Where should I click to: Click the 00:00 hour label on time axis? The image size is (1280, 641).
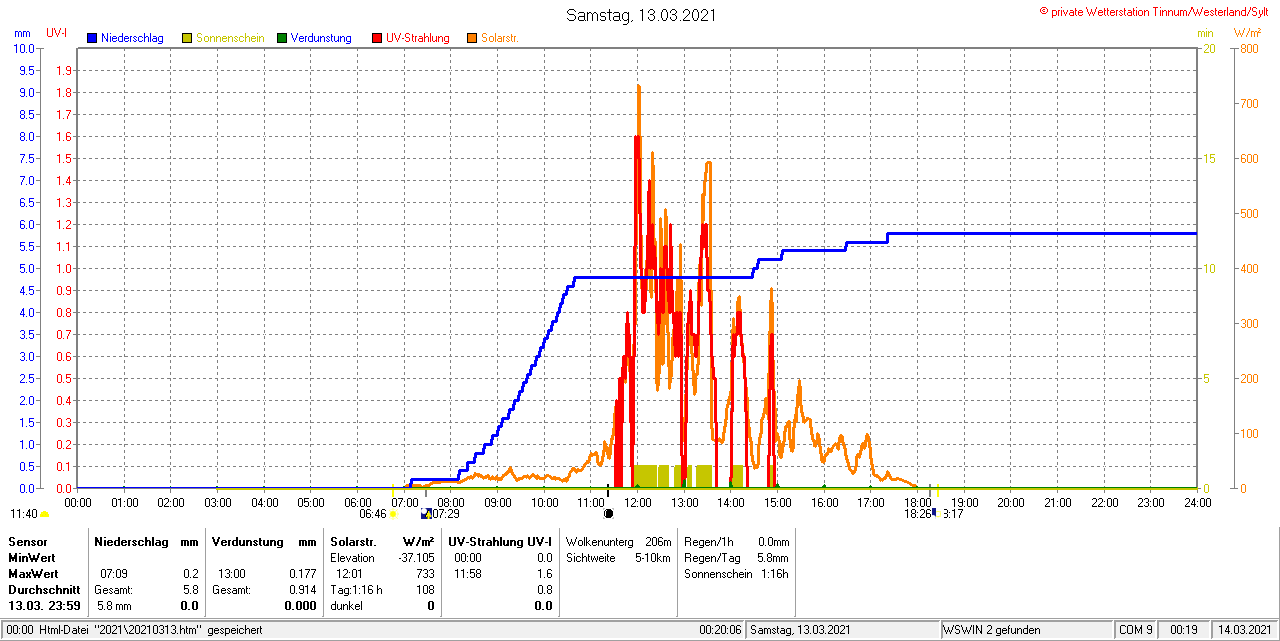[x=78, y=502]
